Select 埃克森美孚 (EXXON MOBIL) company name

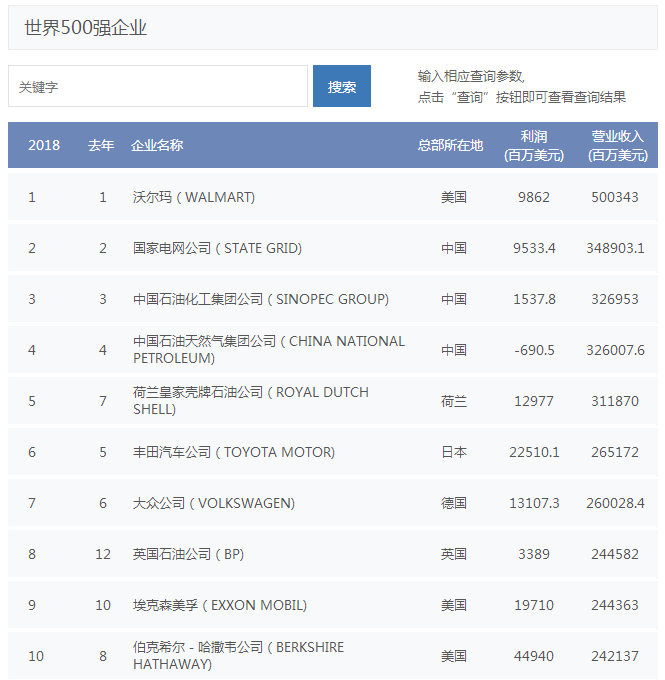[220, 605]
